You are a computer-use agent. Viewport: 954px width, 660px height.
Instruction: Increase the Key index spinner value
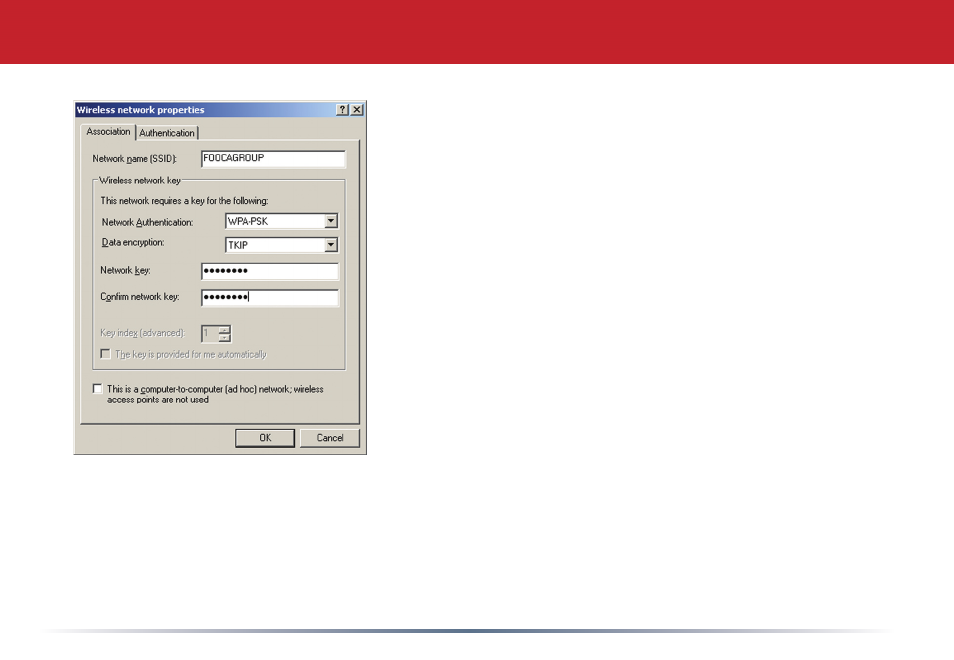[x=225, y=330]
